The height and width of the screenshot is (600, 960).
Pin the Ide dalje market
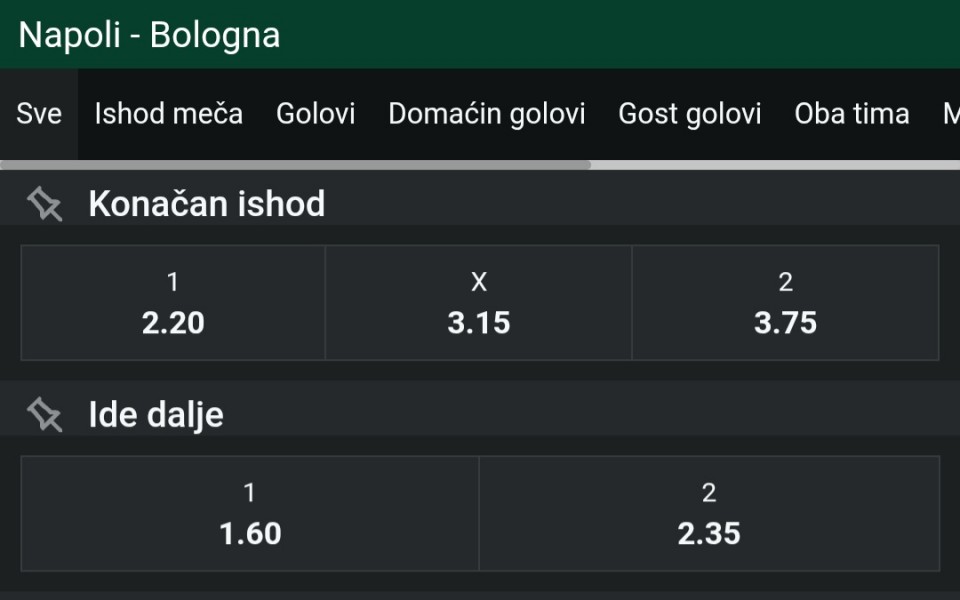[x=44, y=415]
